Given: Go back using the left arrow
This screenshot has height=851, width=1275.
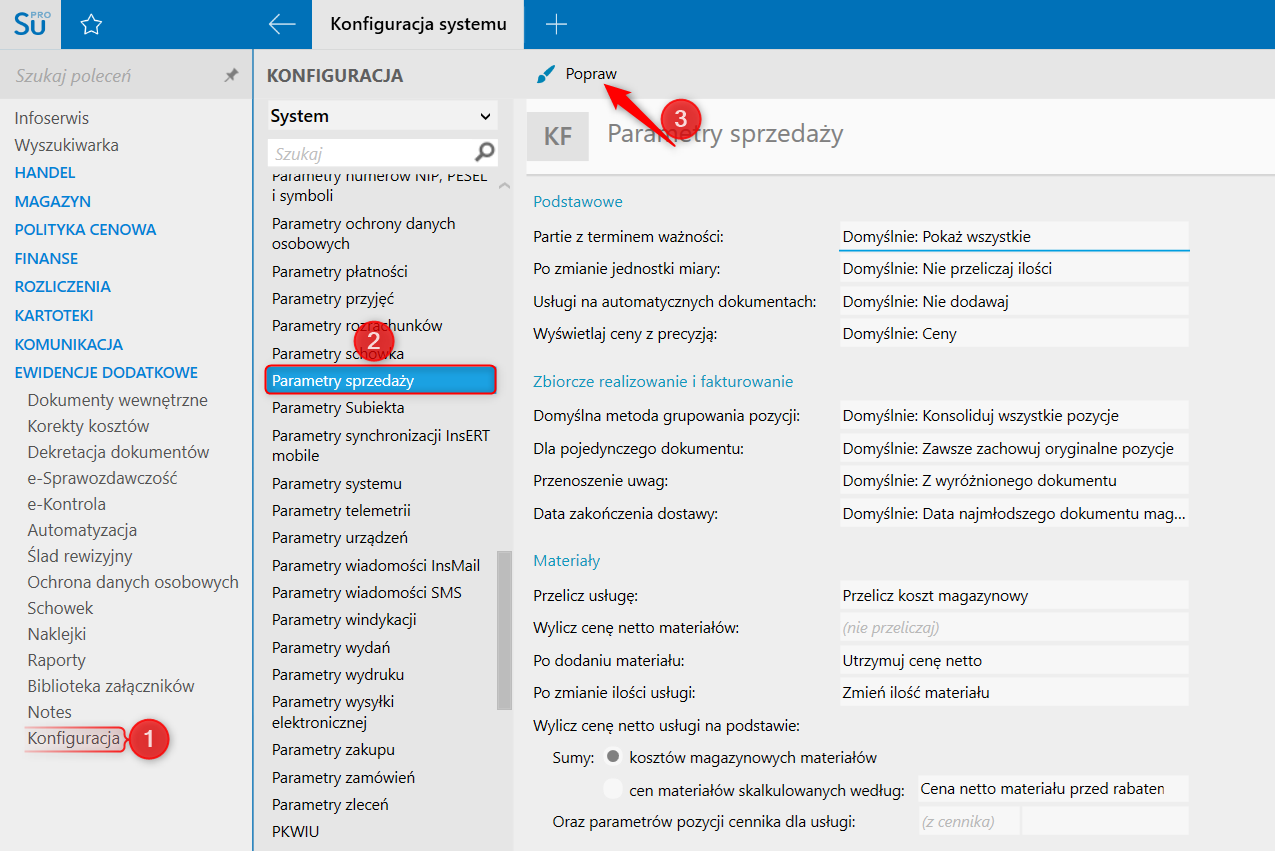Looking at the screenshot, I should pos(282,24).
